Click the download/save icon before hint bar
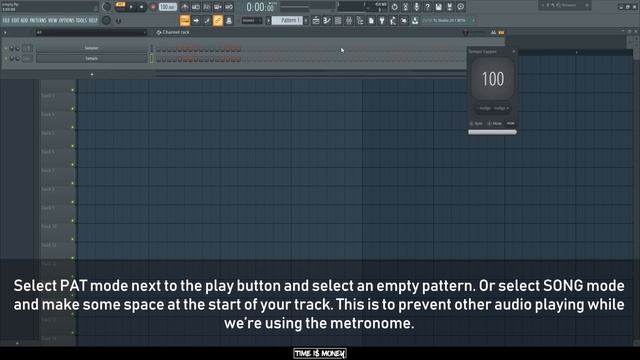This screenshot has height=360, width=640. (x=415, y=20)
